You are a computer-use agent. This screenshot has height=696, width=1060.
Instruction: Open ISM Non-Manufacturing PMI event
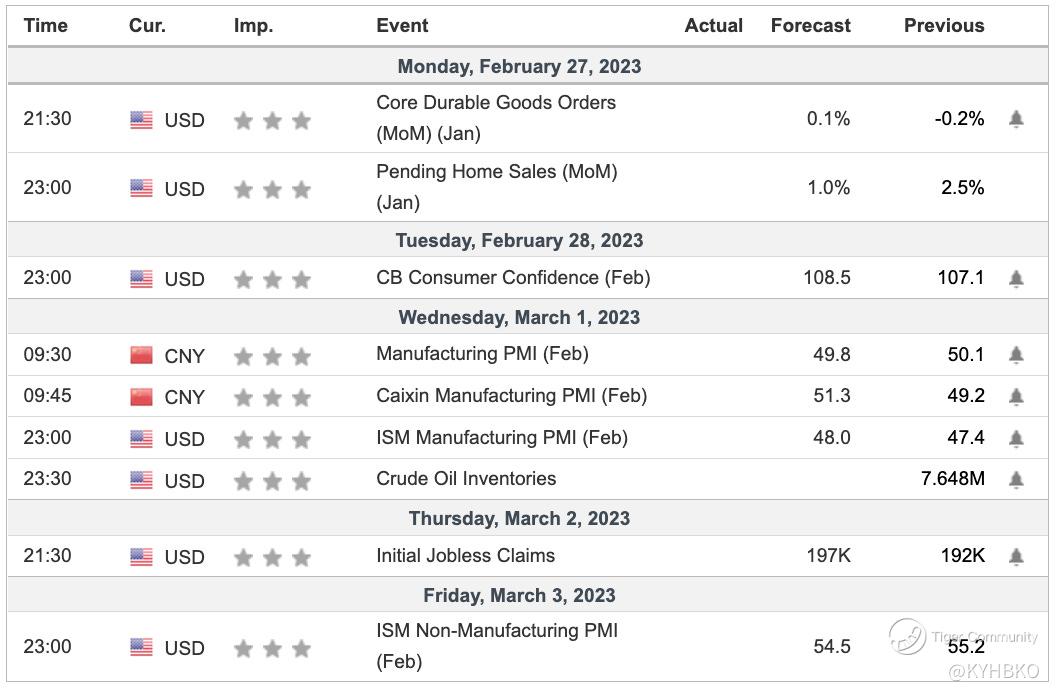tap(496, 646)
